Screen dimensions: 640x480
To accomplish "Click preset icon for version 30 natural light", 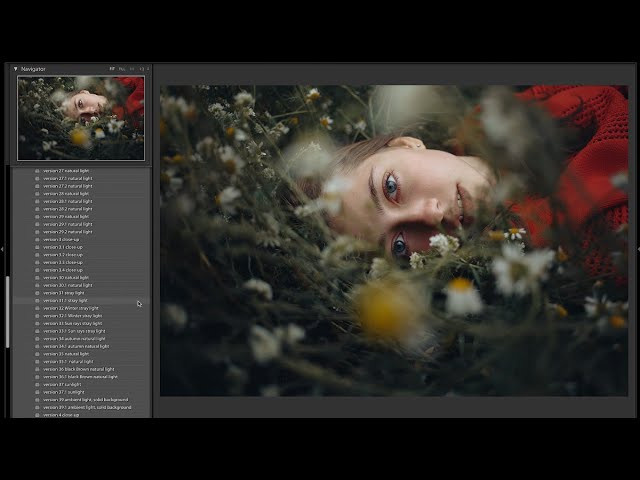I will [37, 278].
